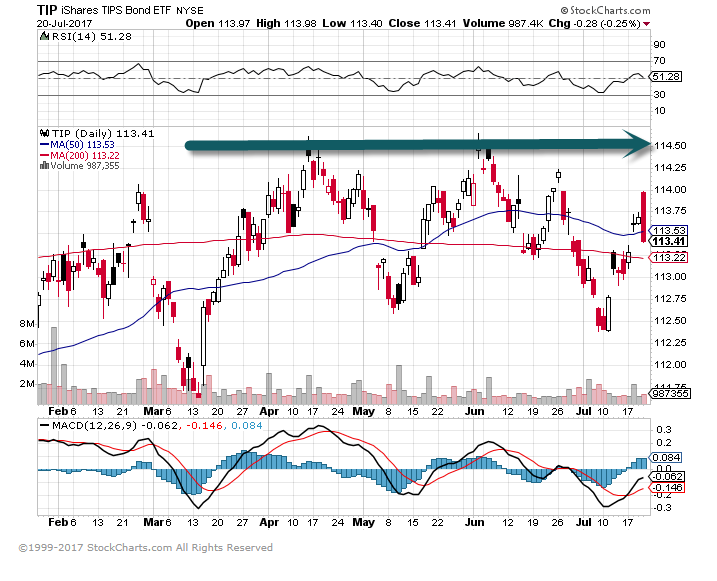The width and height of the screenshot is (717, 581).
Task: Click the May label on the price chart date axis
Action: [364, 411]
